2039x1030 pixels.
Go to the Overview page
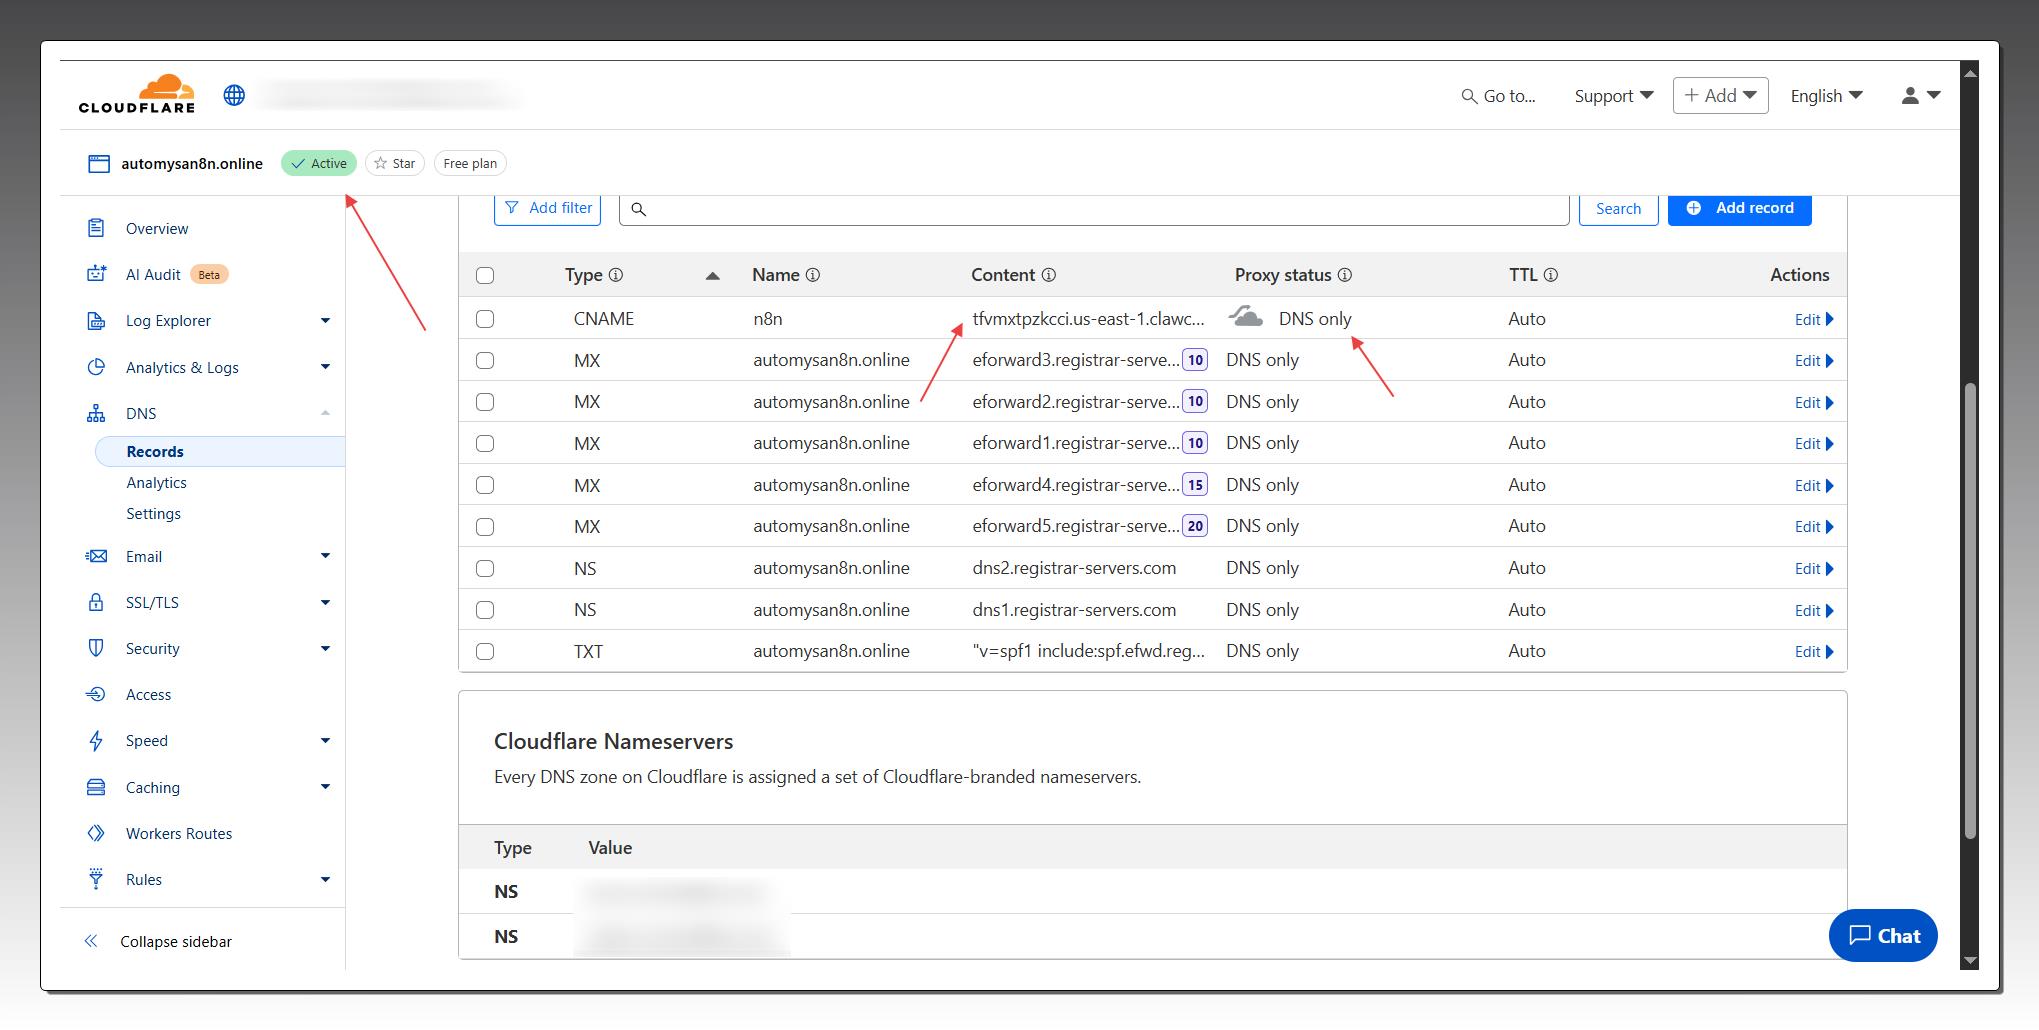[x=157, y=228]
